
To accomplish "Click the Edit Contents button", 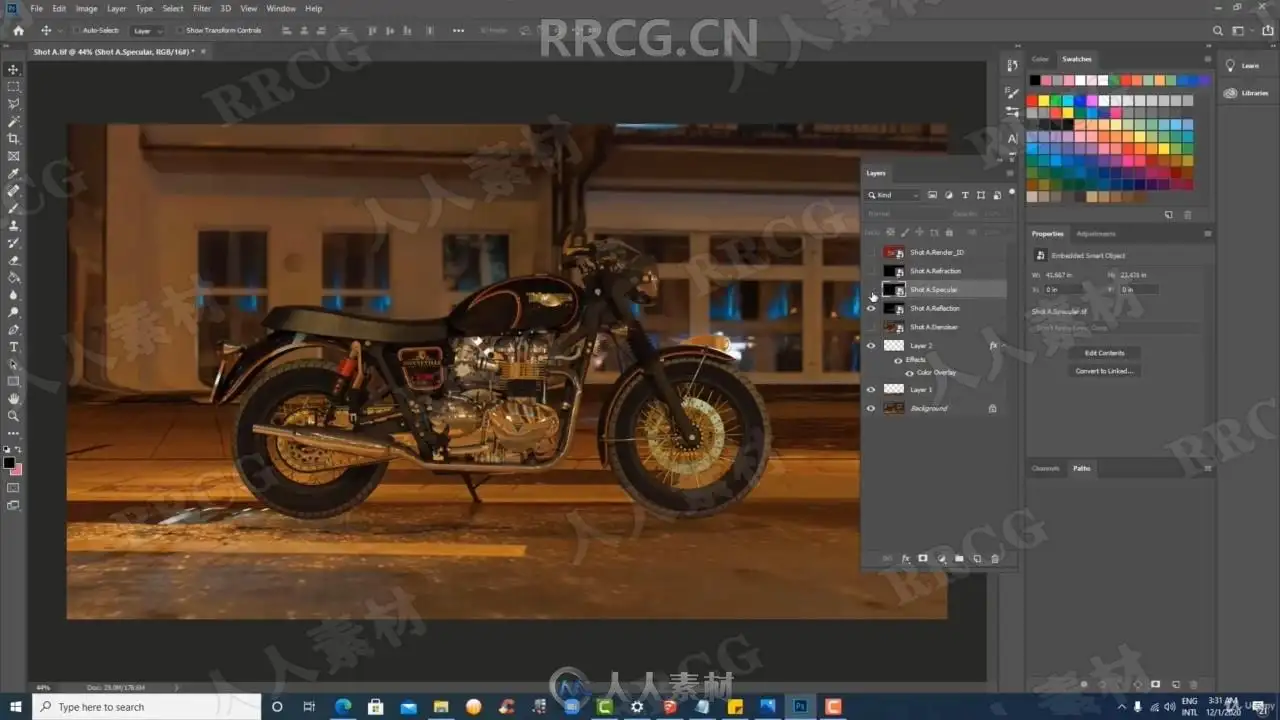I will click(1104, 353).
